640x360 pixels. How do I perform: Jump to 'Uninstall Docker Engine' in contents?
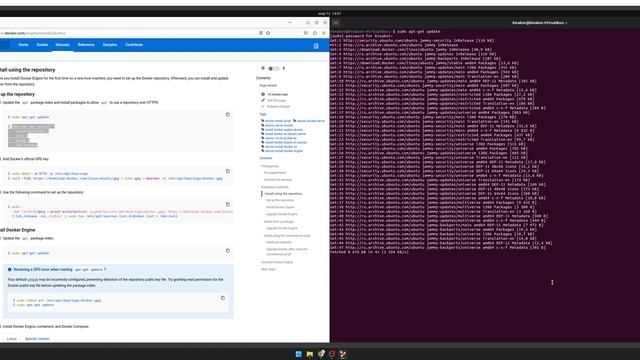pyautogui.click(x=277, y=262)
